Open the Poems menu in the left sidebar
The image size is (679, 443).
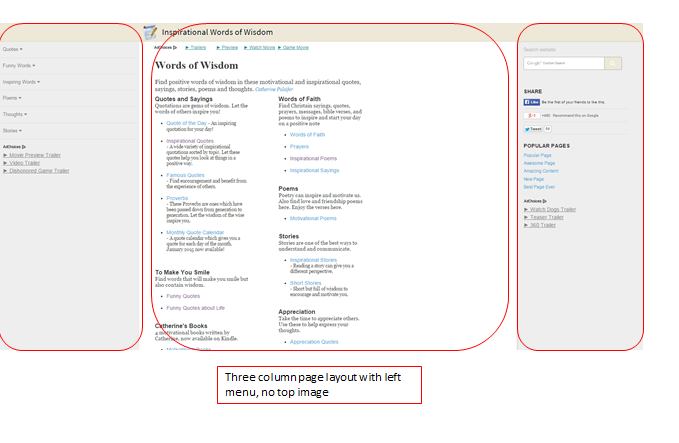pyautogui.click(x=12, y=98)
